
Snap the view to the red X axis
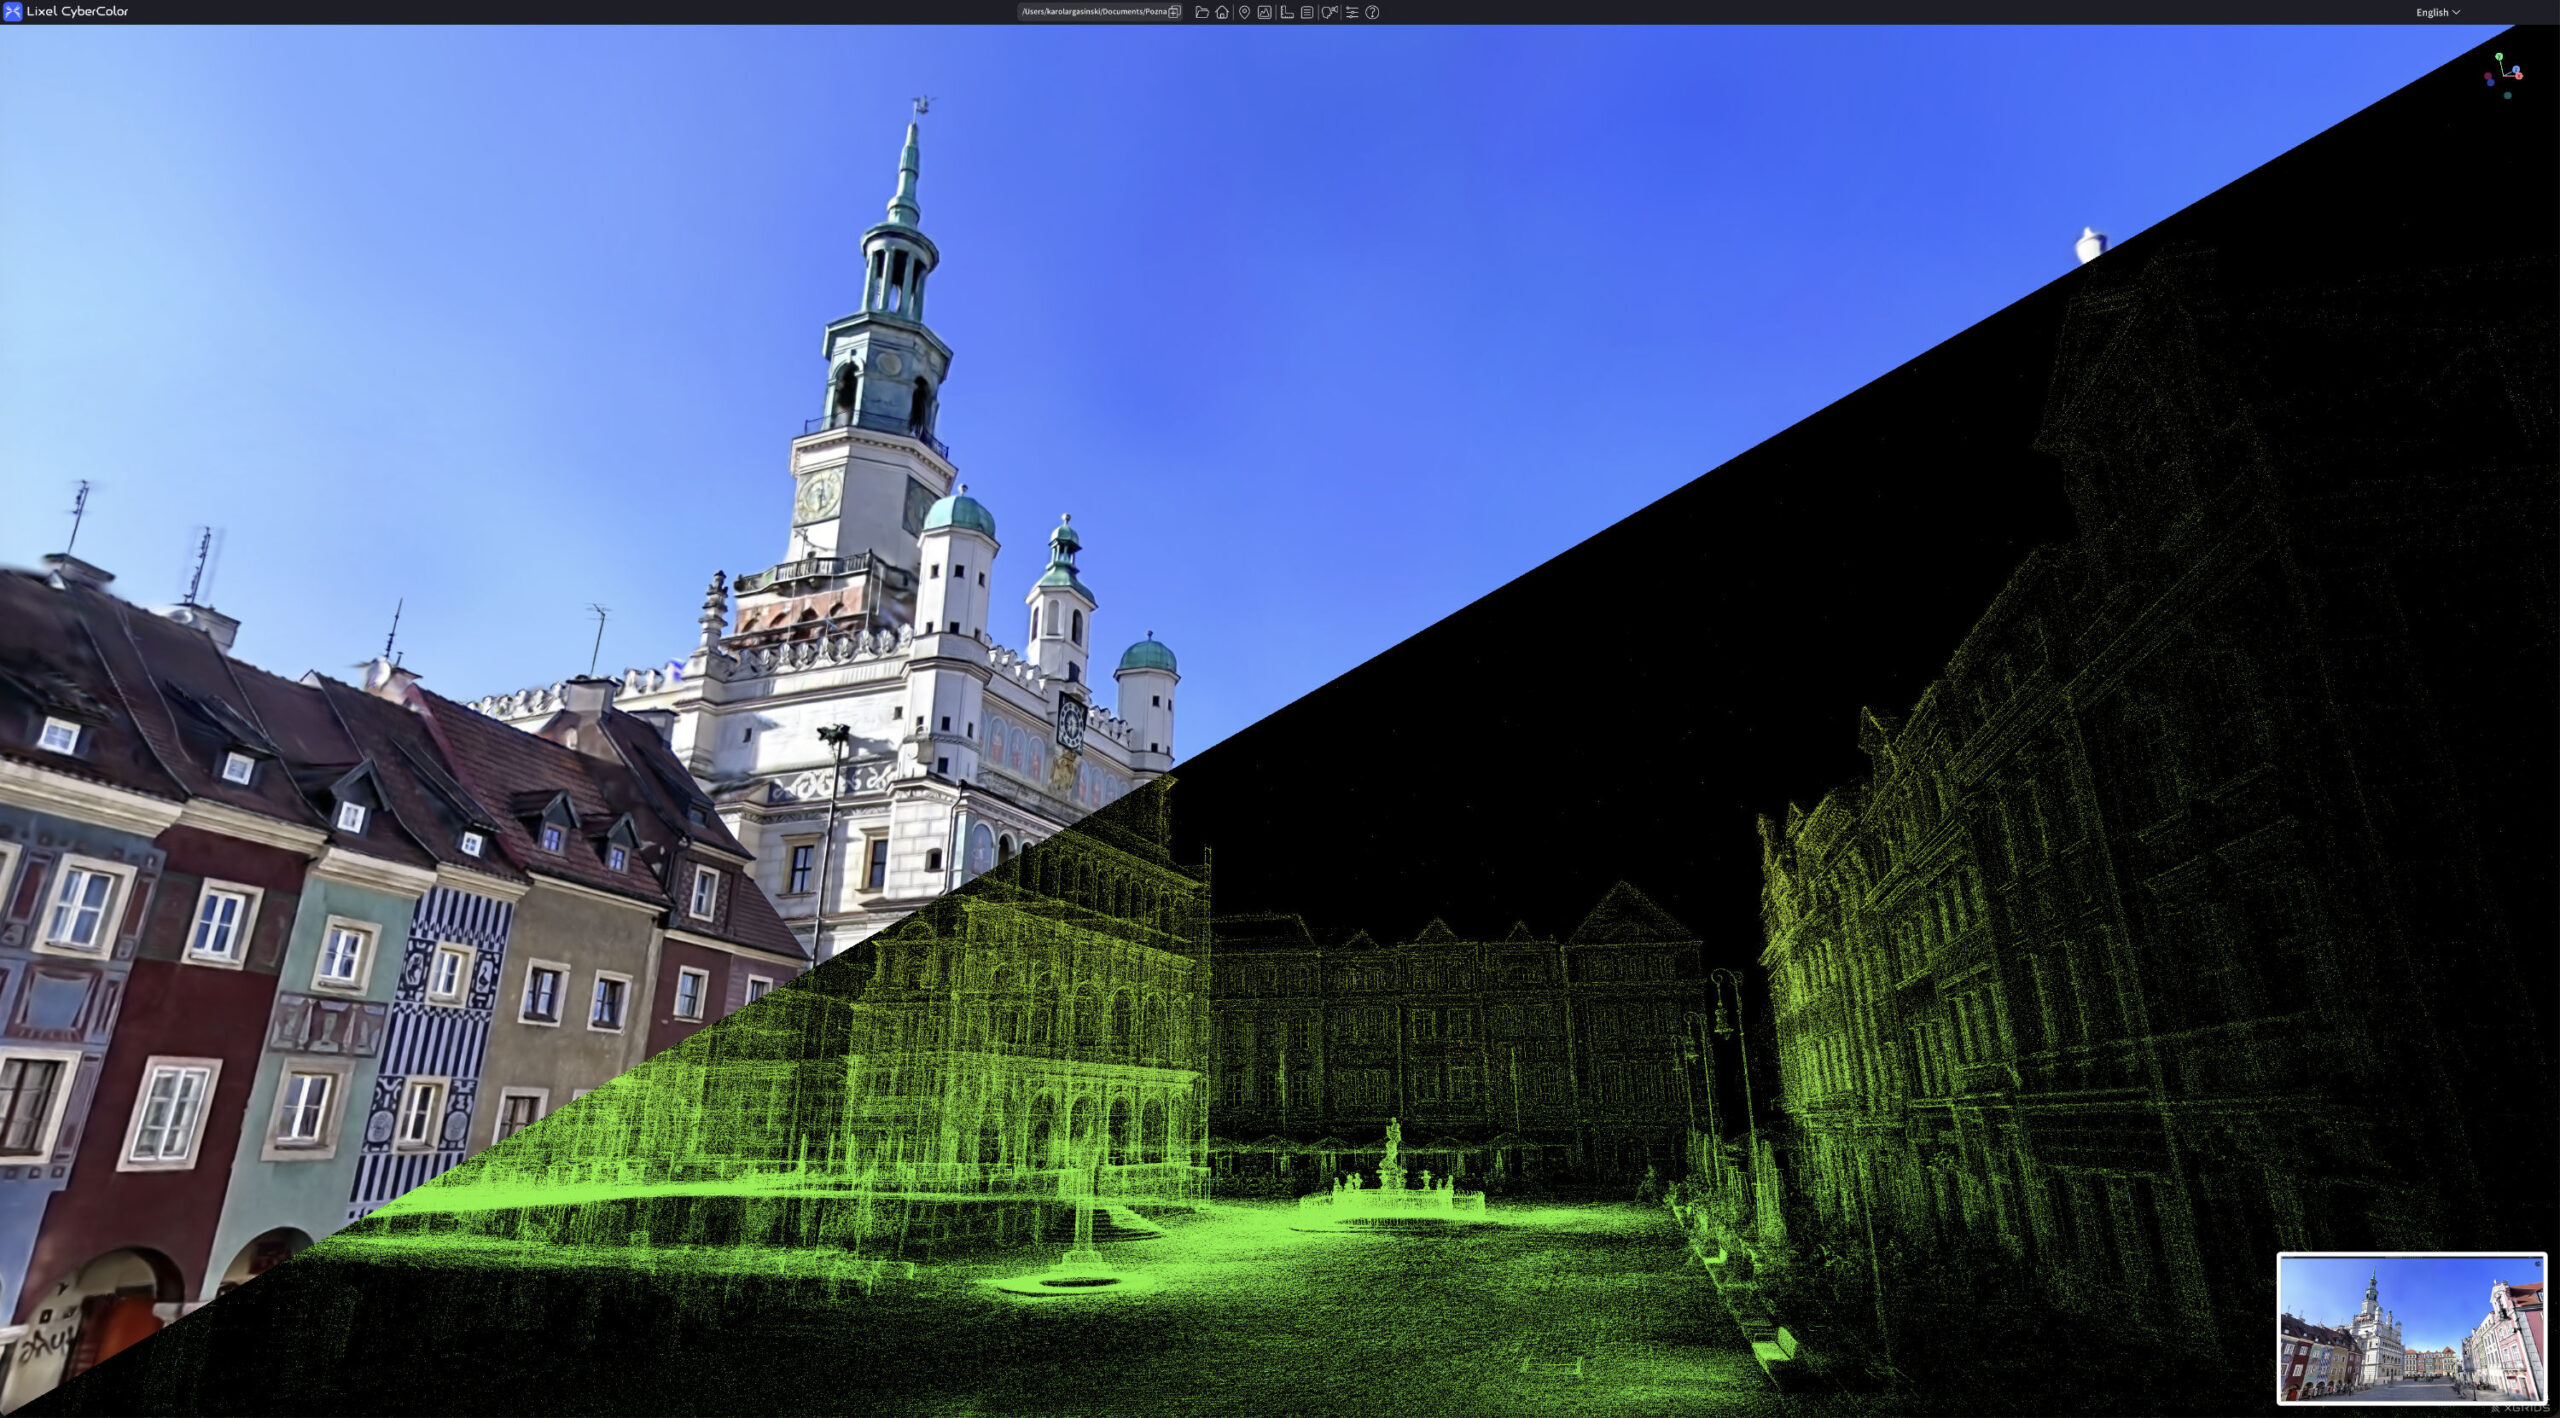[x=2519, y=76]
